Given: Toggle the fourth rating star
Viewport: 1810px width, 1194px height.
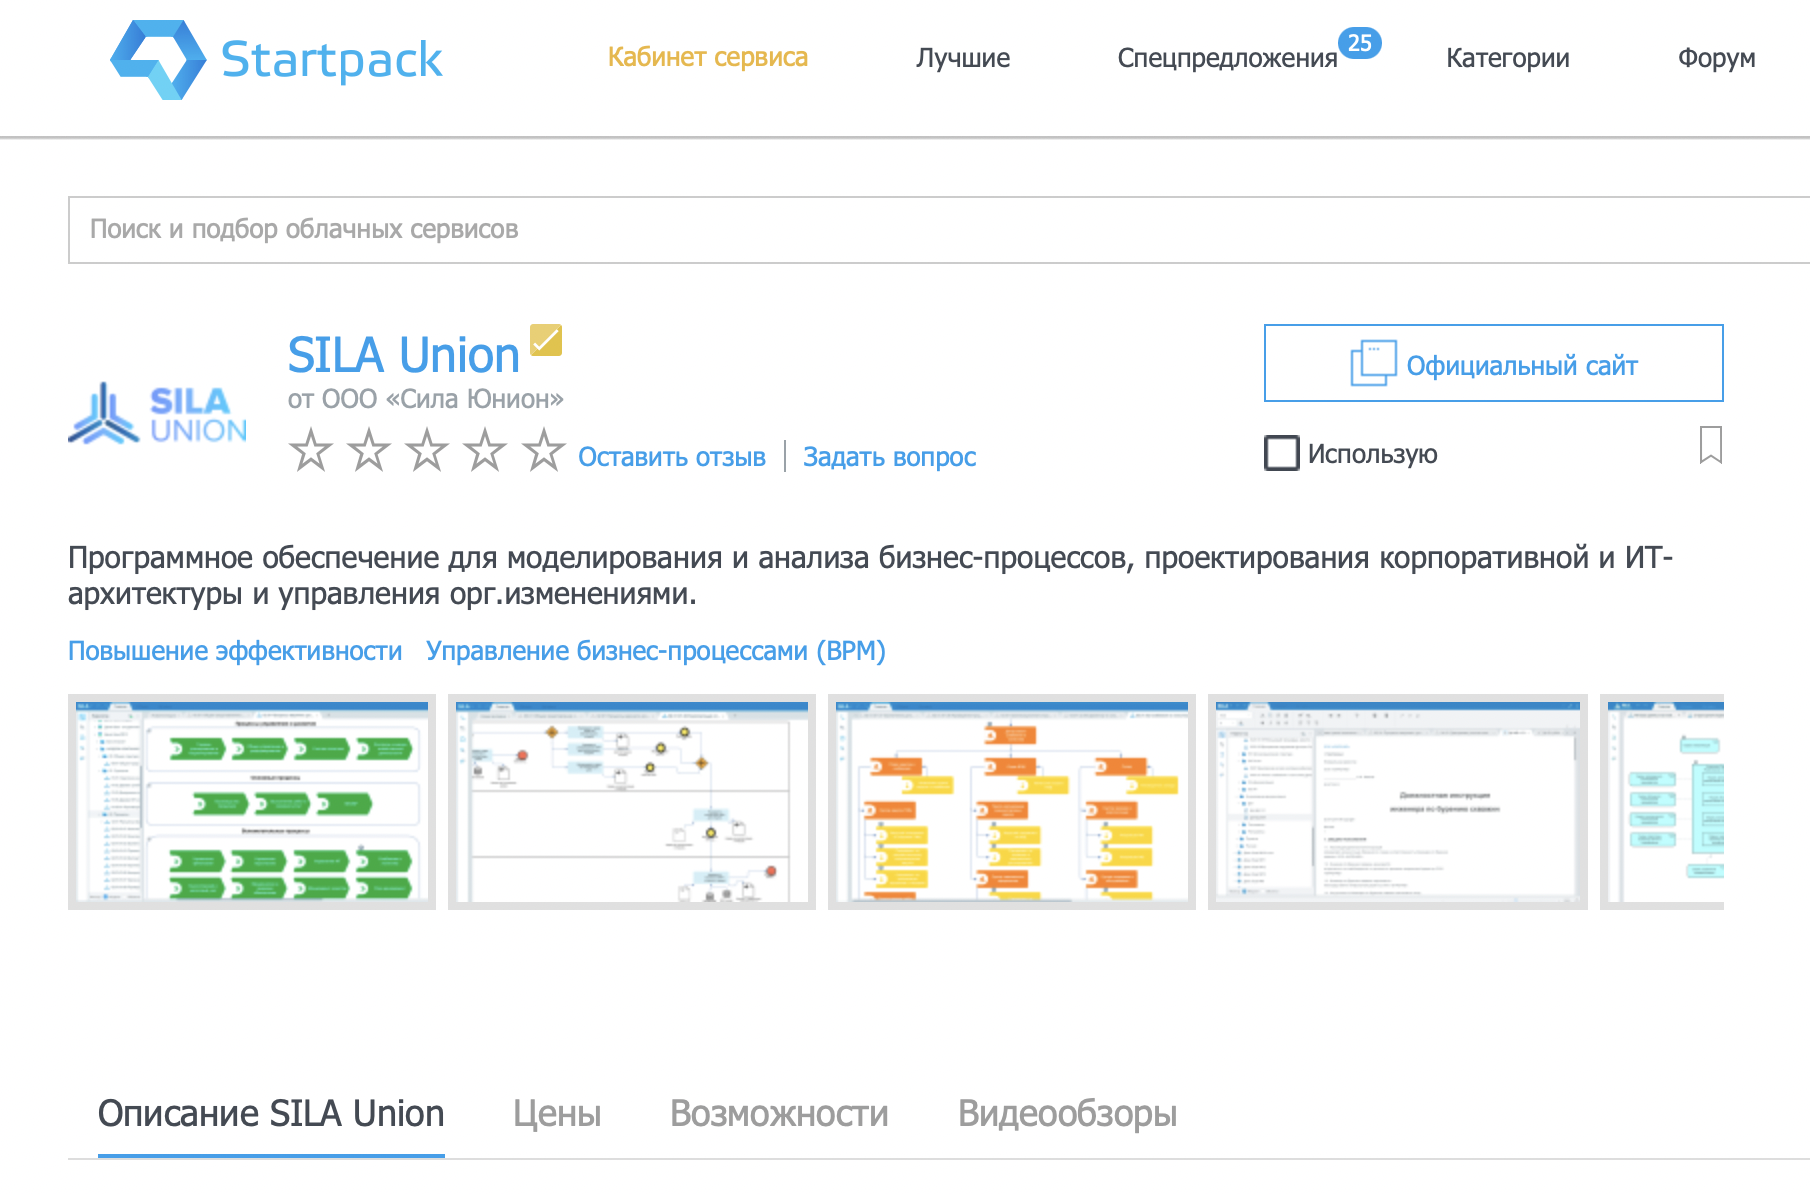Looking at the screenshot, I should 486,453.
